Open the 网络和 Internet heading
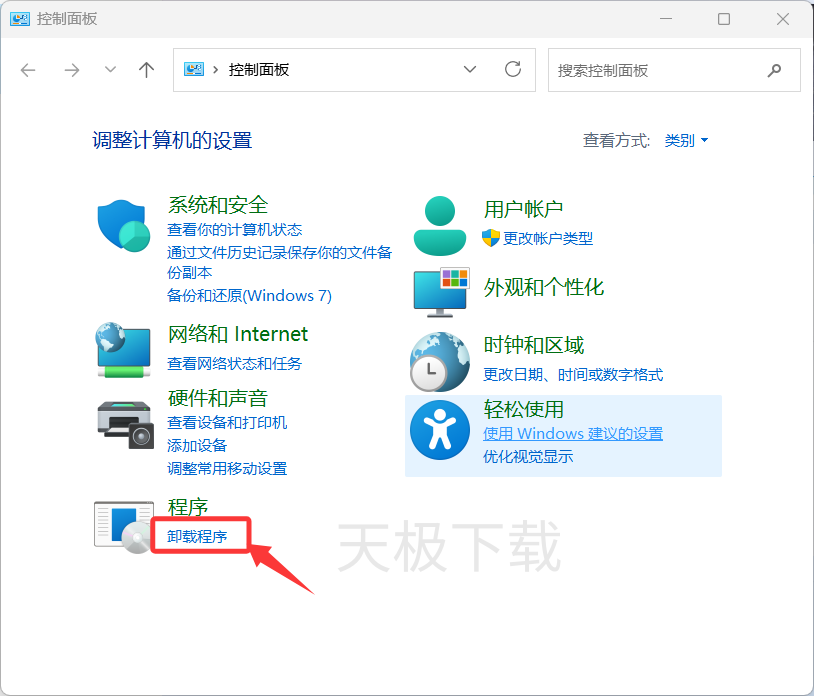814x696 pixels. pos(238,334)
